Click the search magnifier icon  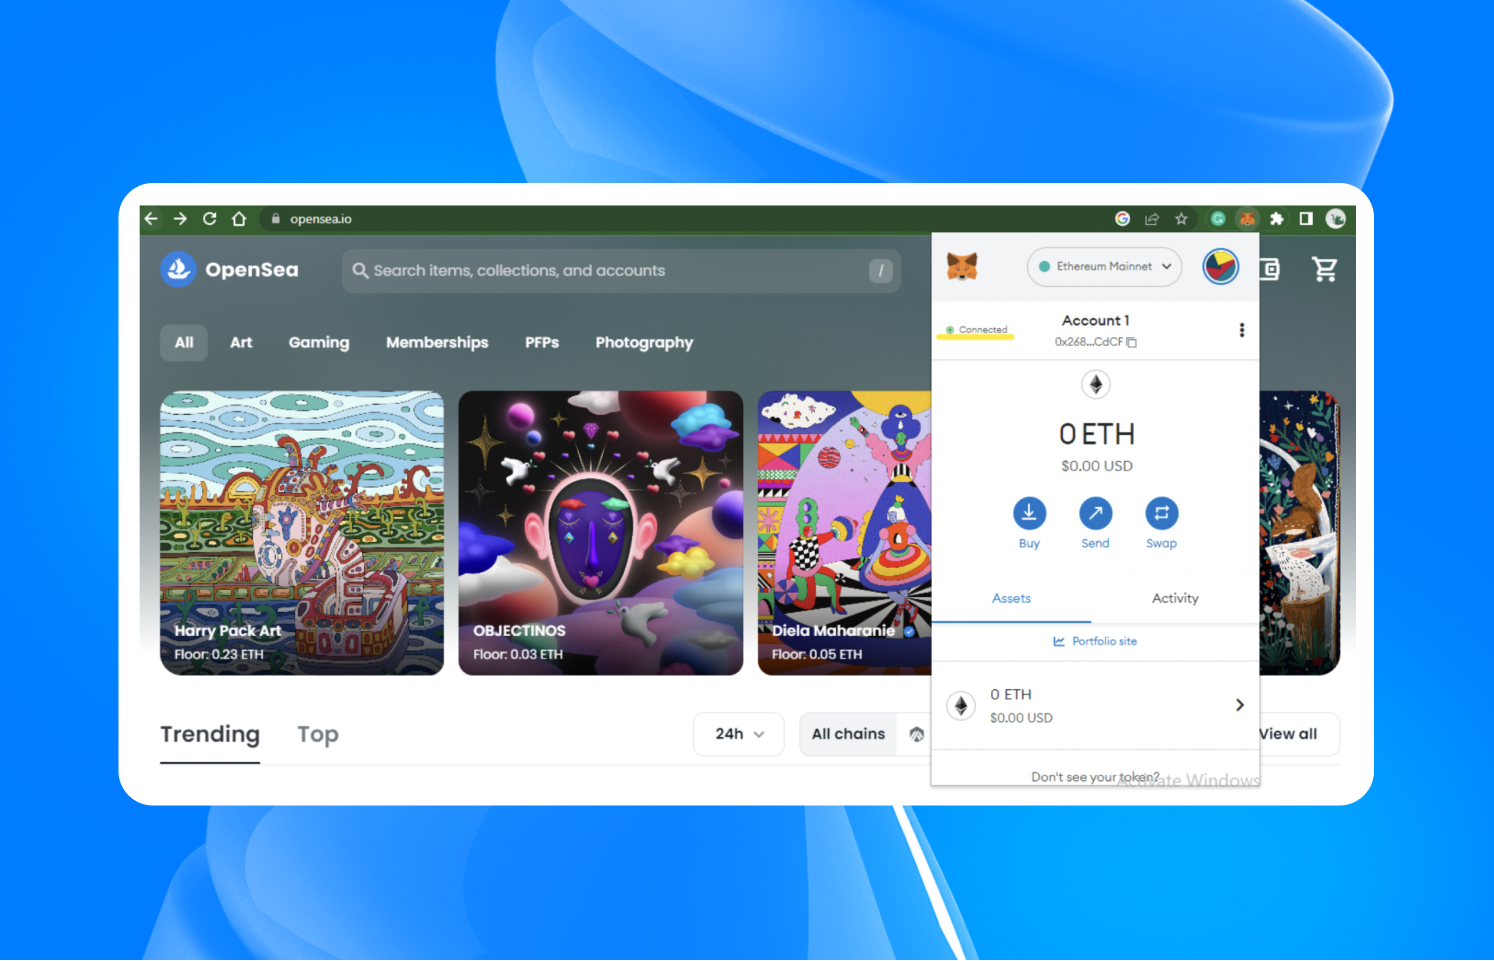pyautogui.click(x=360, y=271)
